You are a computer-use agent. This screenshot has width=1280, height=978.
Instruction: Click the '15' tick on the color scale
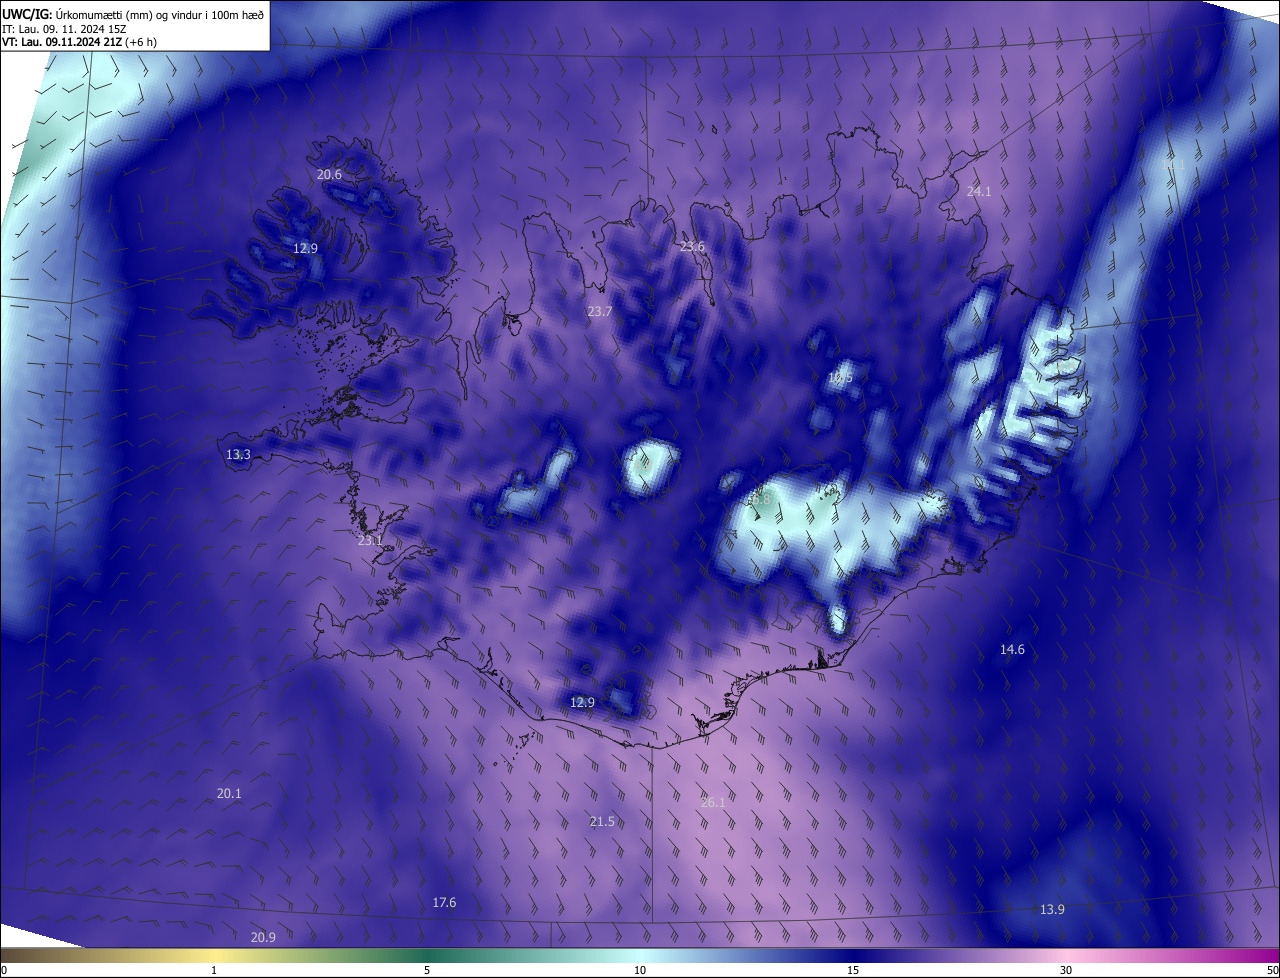point(853,971)
